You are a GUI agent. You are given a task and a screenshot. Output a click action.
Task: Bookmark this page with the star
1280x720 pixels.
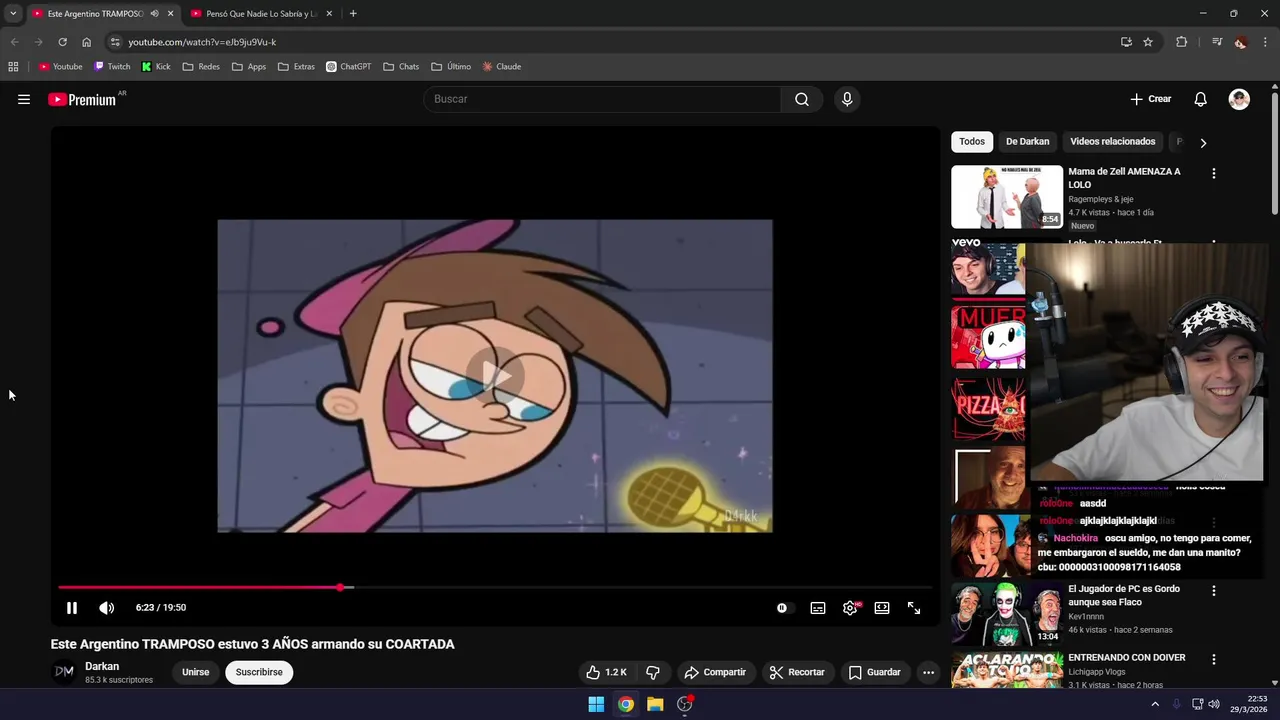click(1148, 42)
